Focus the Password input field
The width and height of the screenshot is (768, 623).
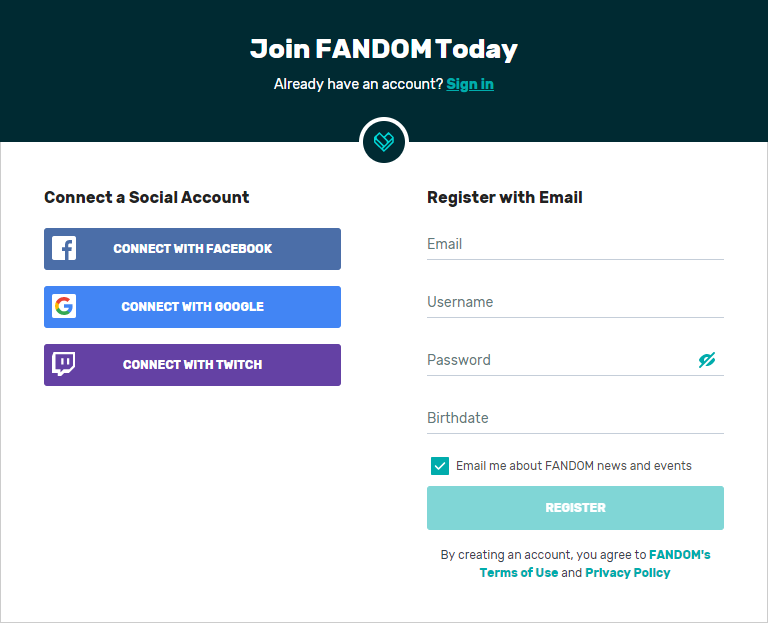(555, 361)
